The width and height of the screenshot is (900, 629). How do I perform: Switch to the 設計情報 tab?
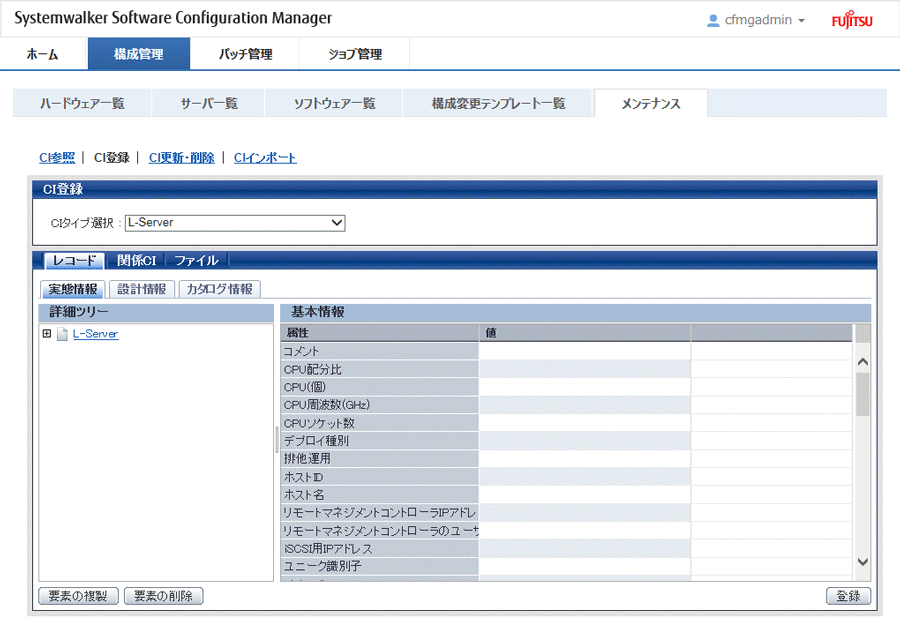(x=142, y=289)
